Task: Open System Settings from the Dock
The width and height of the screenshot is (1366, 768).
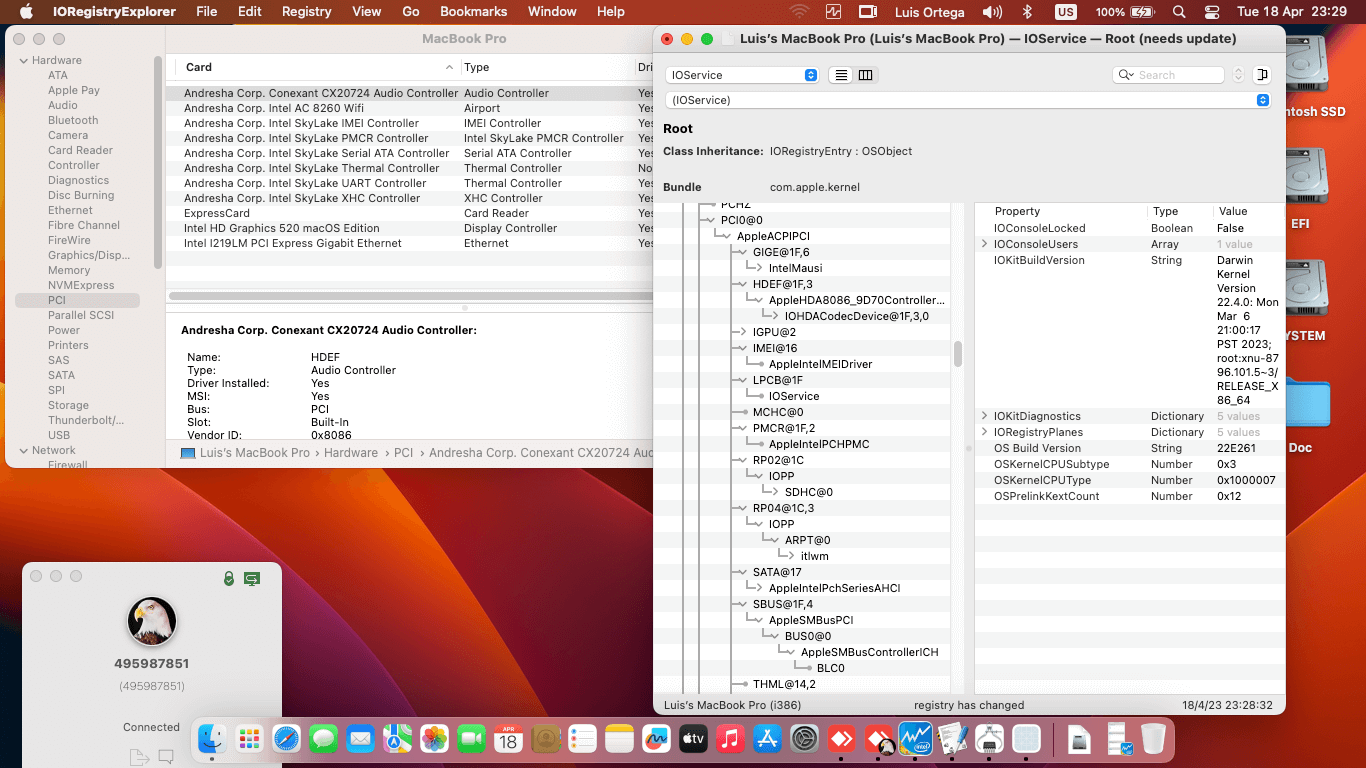Action: click(804, 739)
